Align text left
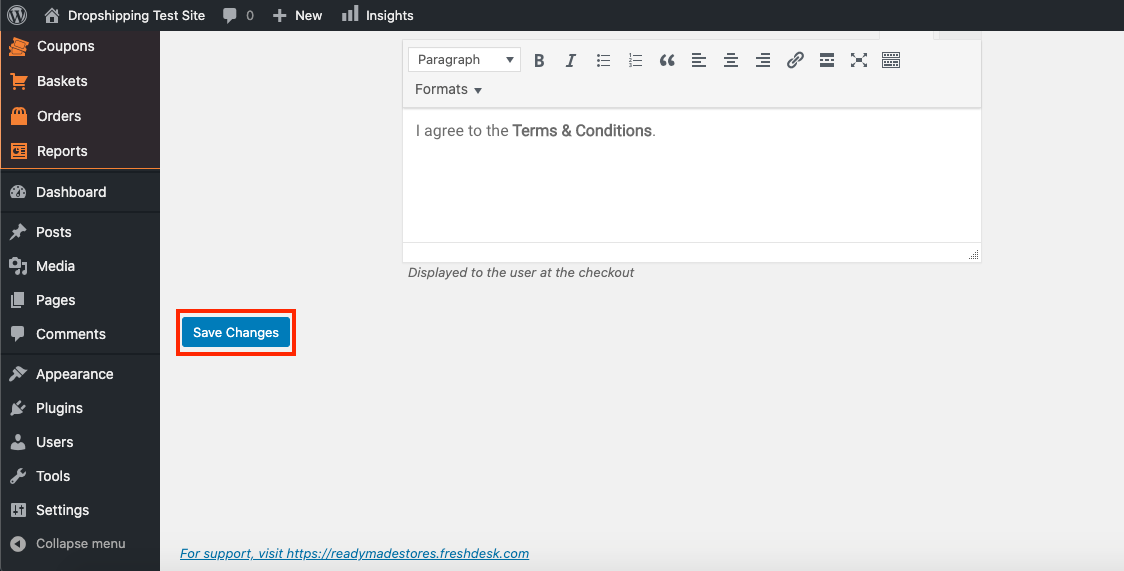 click(699, 60)
